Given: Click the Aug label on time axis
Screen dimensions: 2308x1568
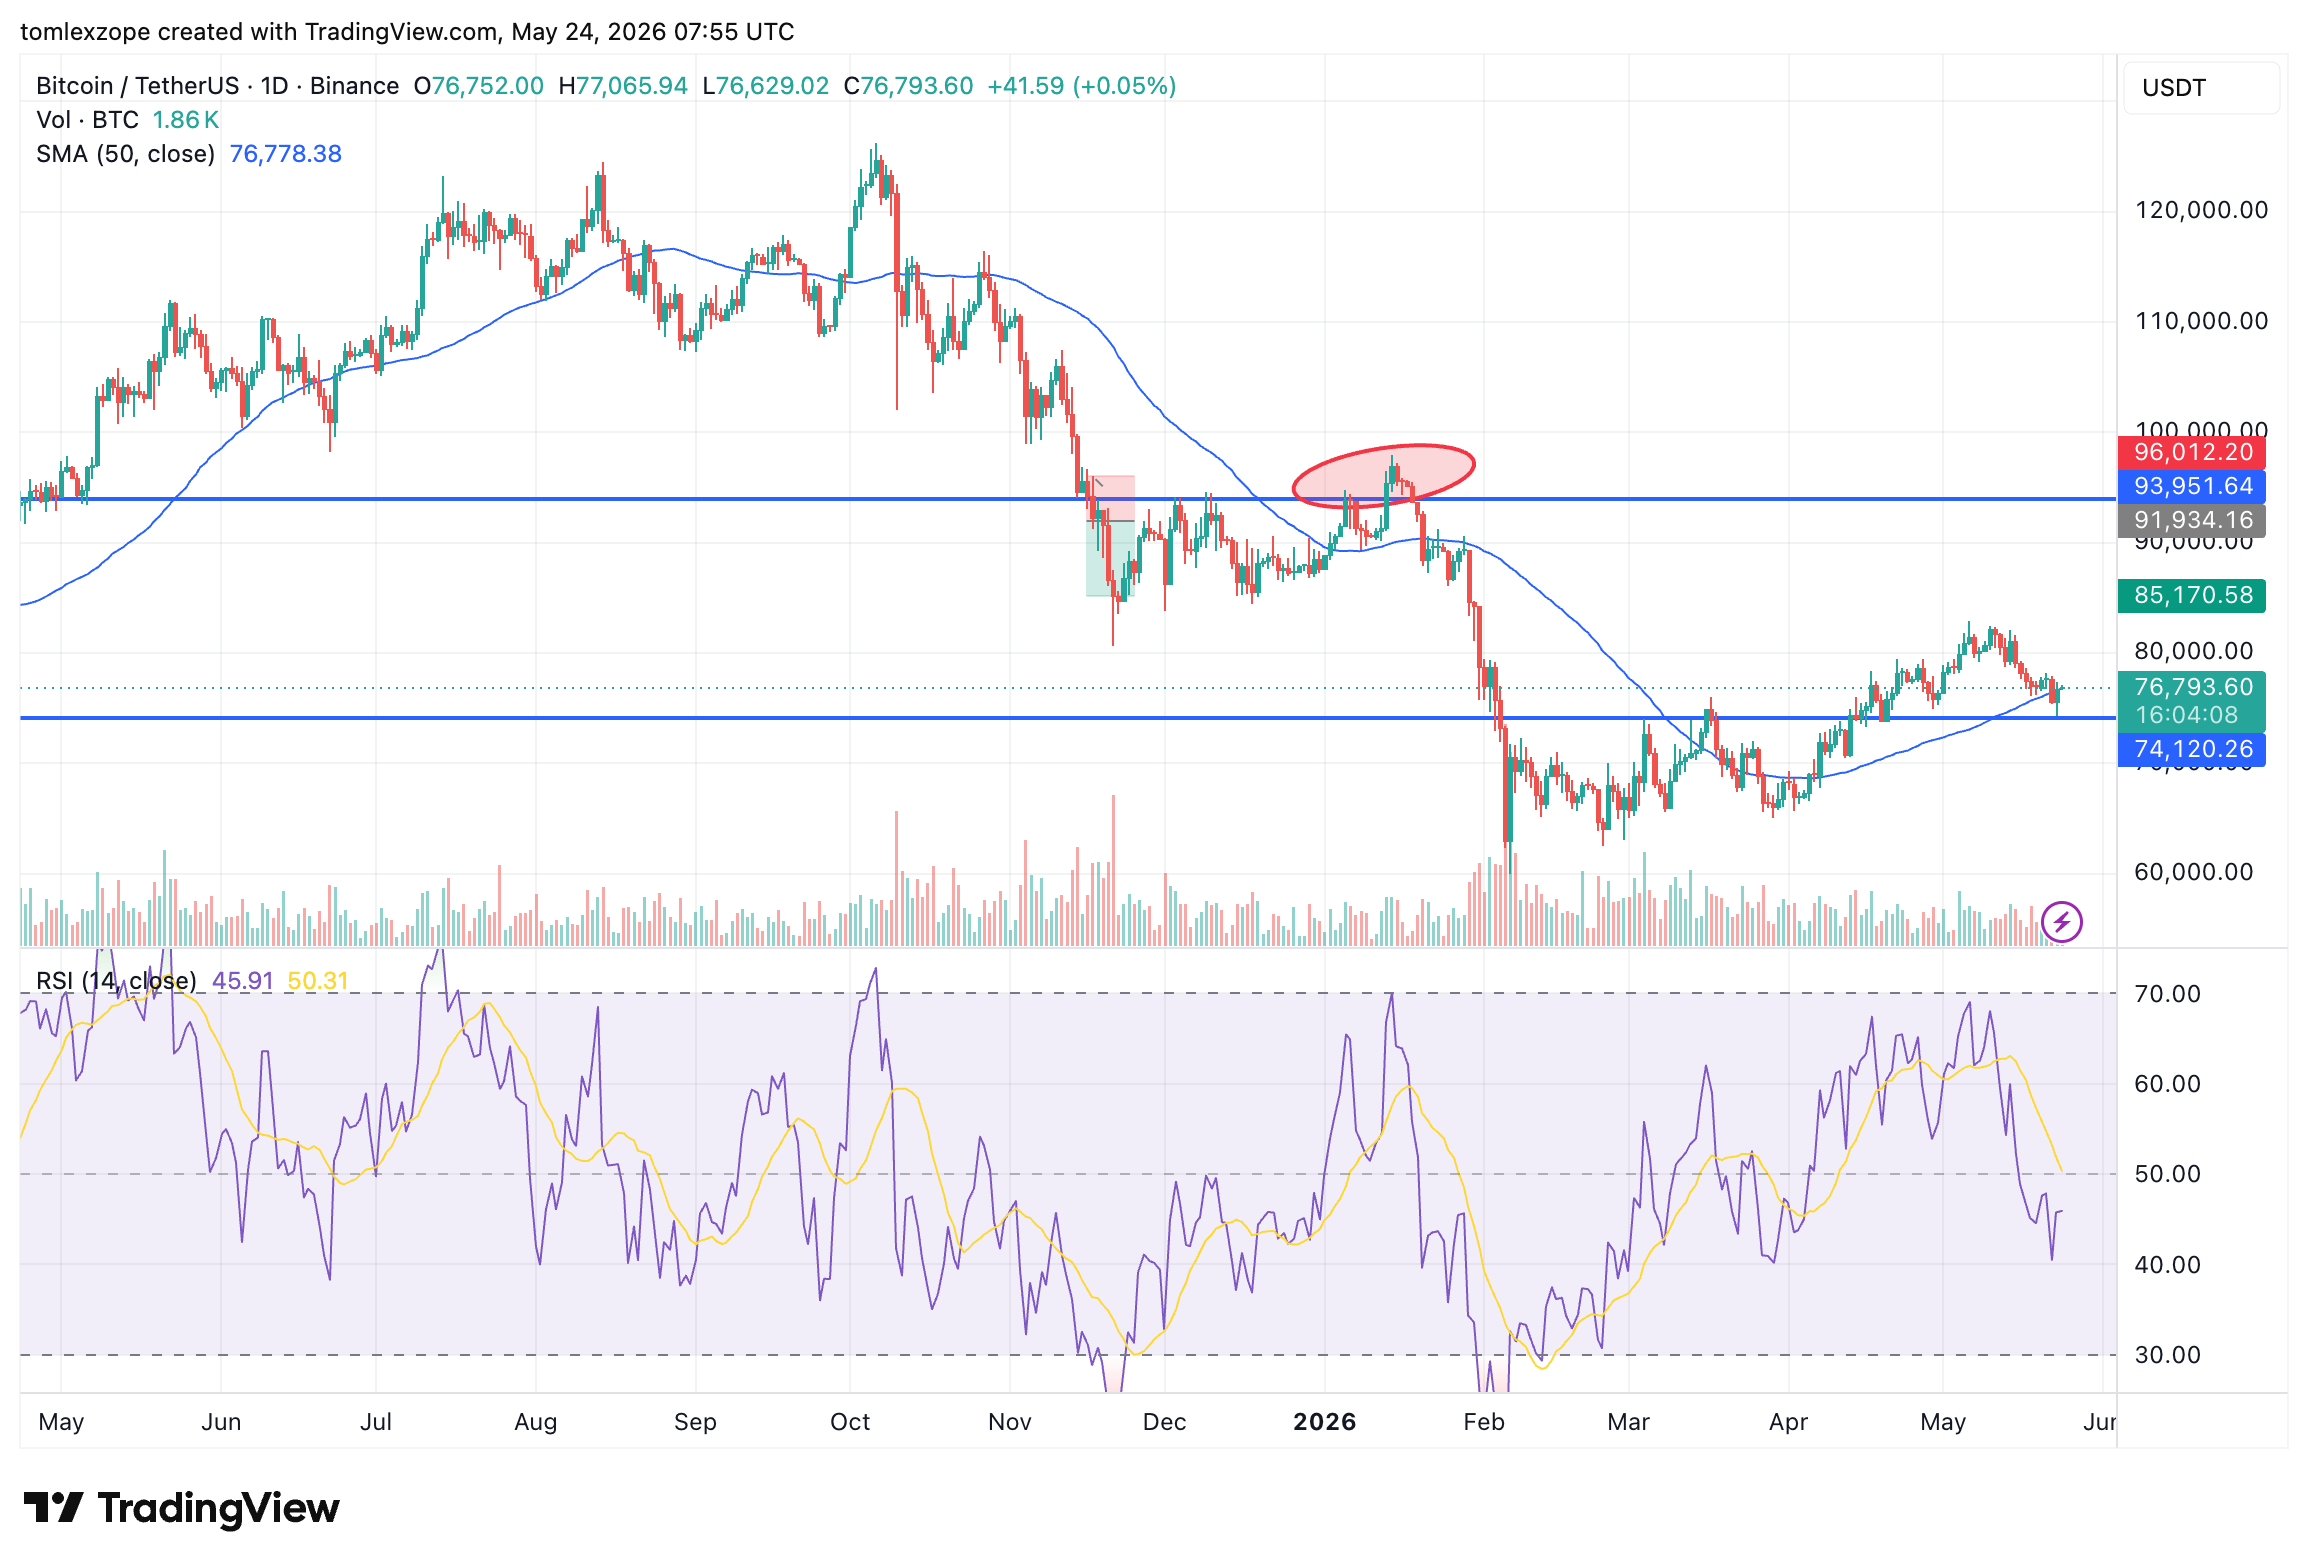Looking at the screenshot, I should click(536, 1422).
